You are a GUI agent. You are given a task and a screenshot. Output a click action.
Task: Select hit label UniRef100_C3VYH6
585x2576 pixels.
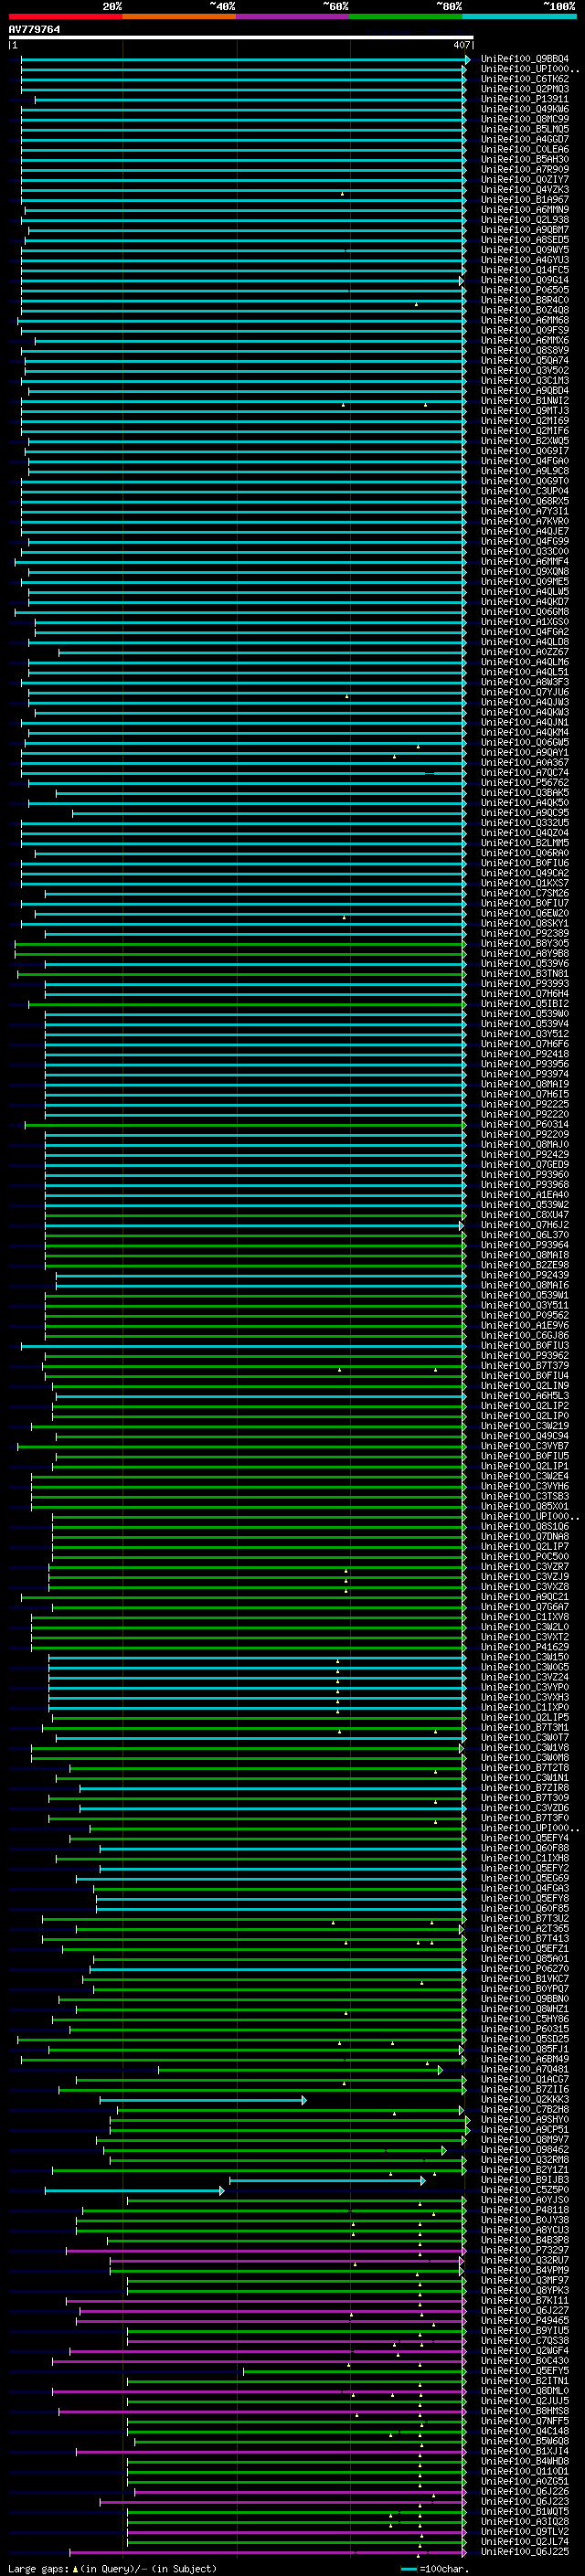[524, 1486]
